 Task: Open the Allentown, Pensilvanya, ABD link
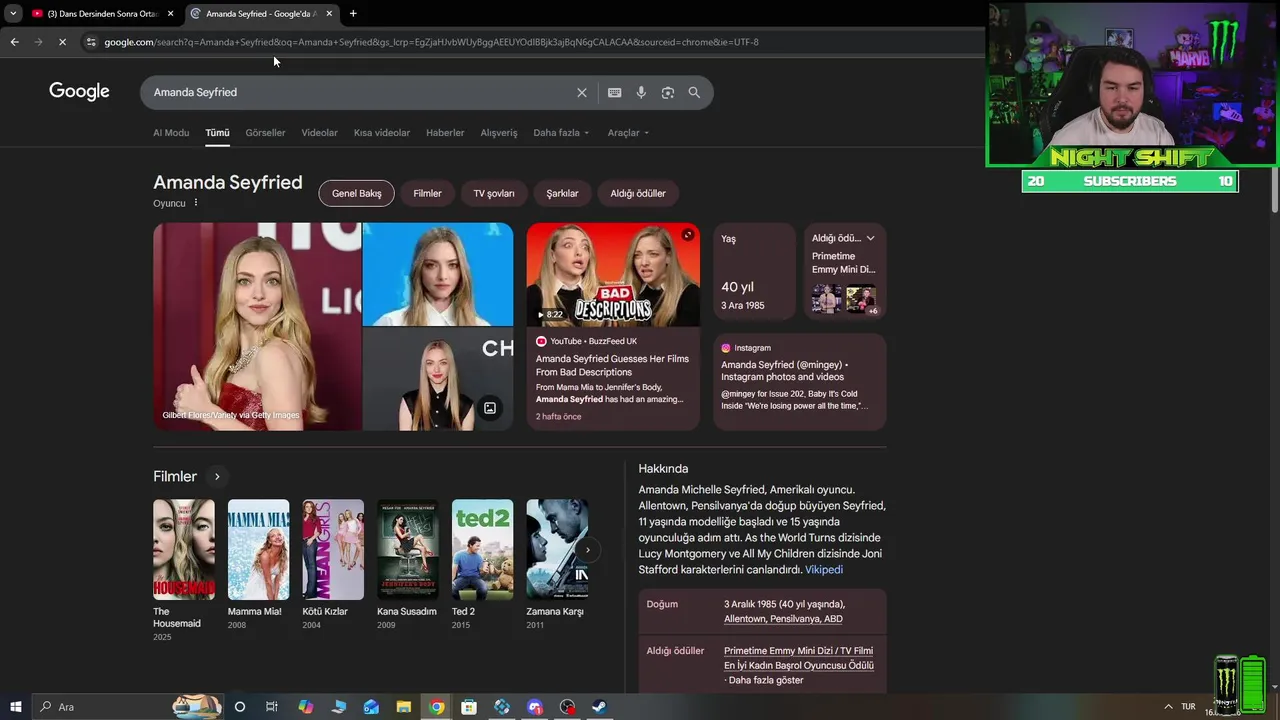[783, 619]
